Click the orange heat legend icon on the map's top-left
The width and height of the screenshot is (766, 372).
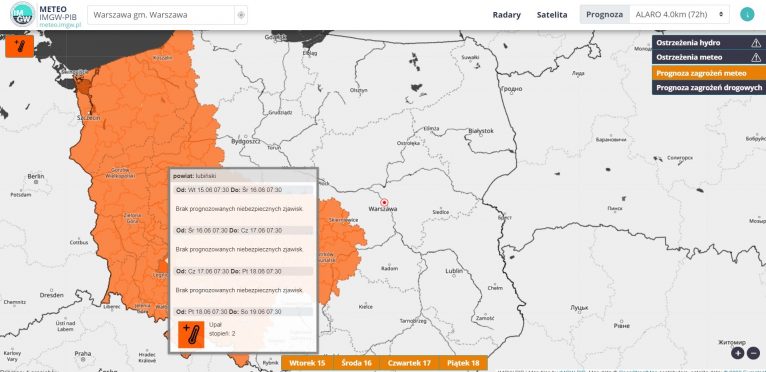(x=20, y=46)
